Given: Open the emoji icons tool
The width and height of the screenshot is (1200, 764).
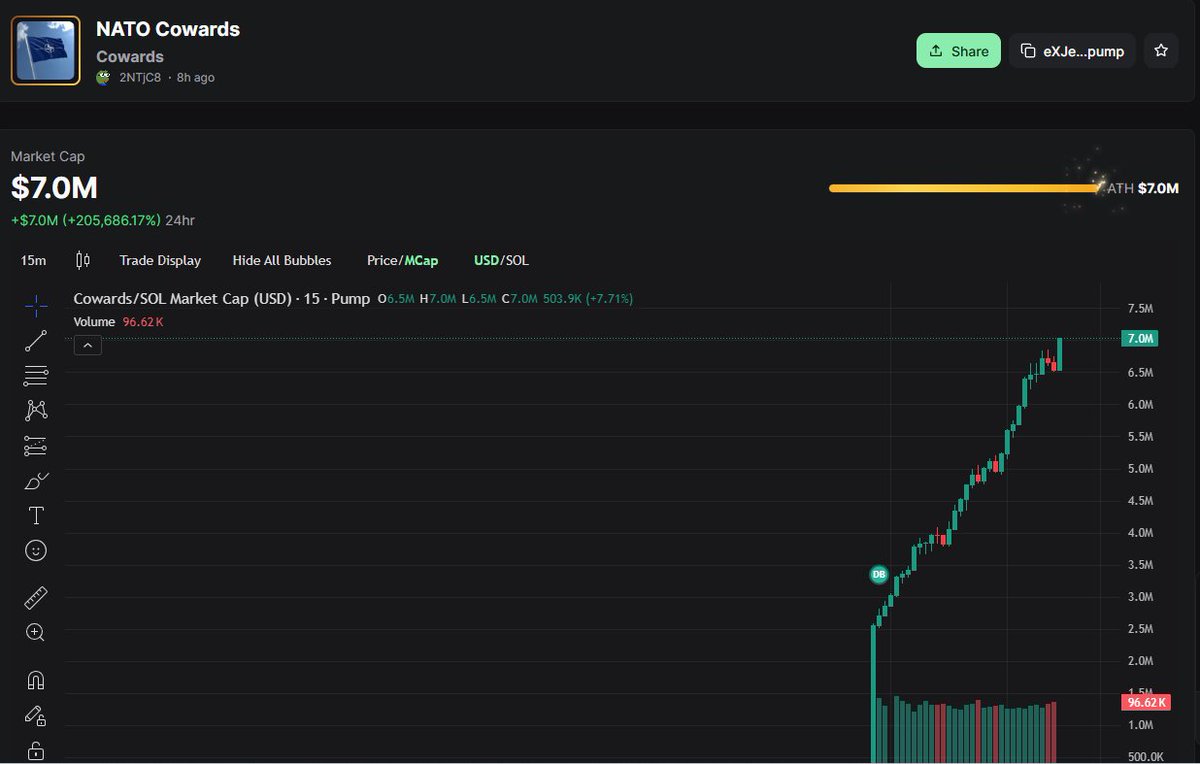Looking at the screenshot, I should [x=35, y=550].
